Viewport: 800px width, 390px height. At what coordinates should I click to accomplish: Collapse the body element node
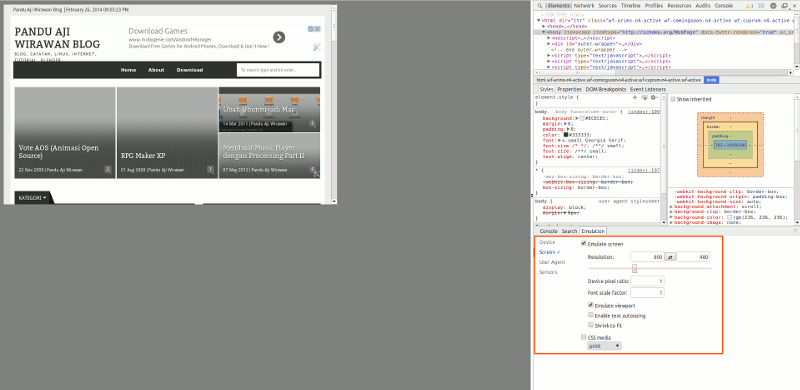[543, 32]
